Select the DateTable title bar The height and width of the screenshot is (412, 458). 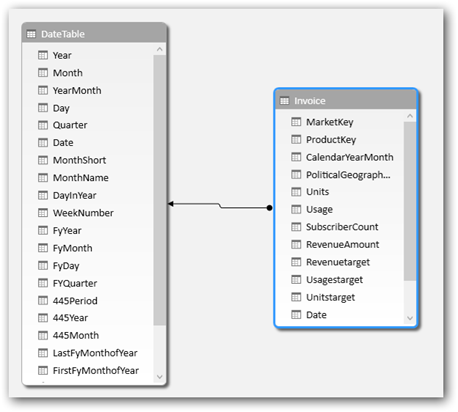(x=94, y=34)
